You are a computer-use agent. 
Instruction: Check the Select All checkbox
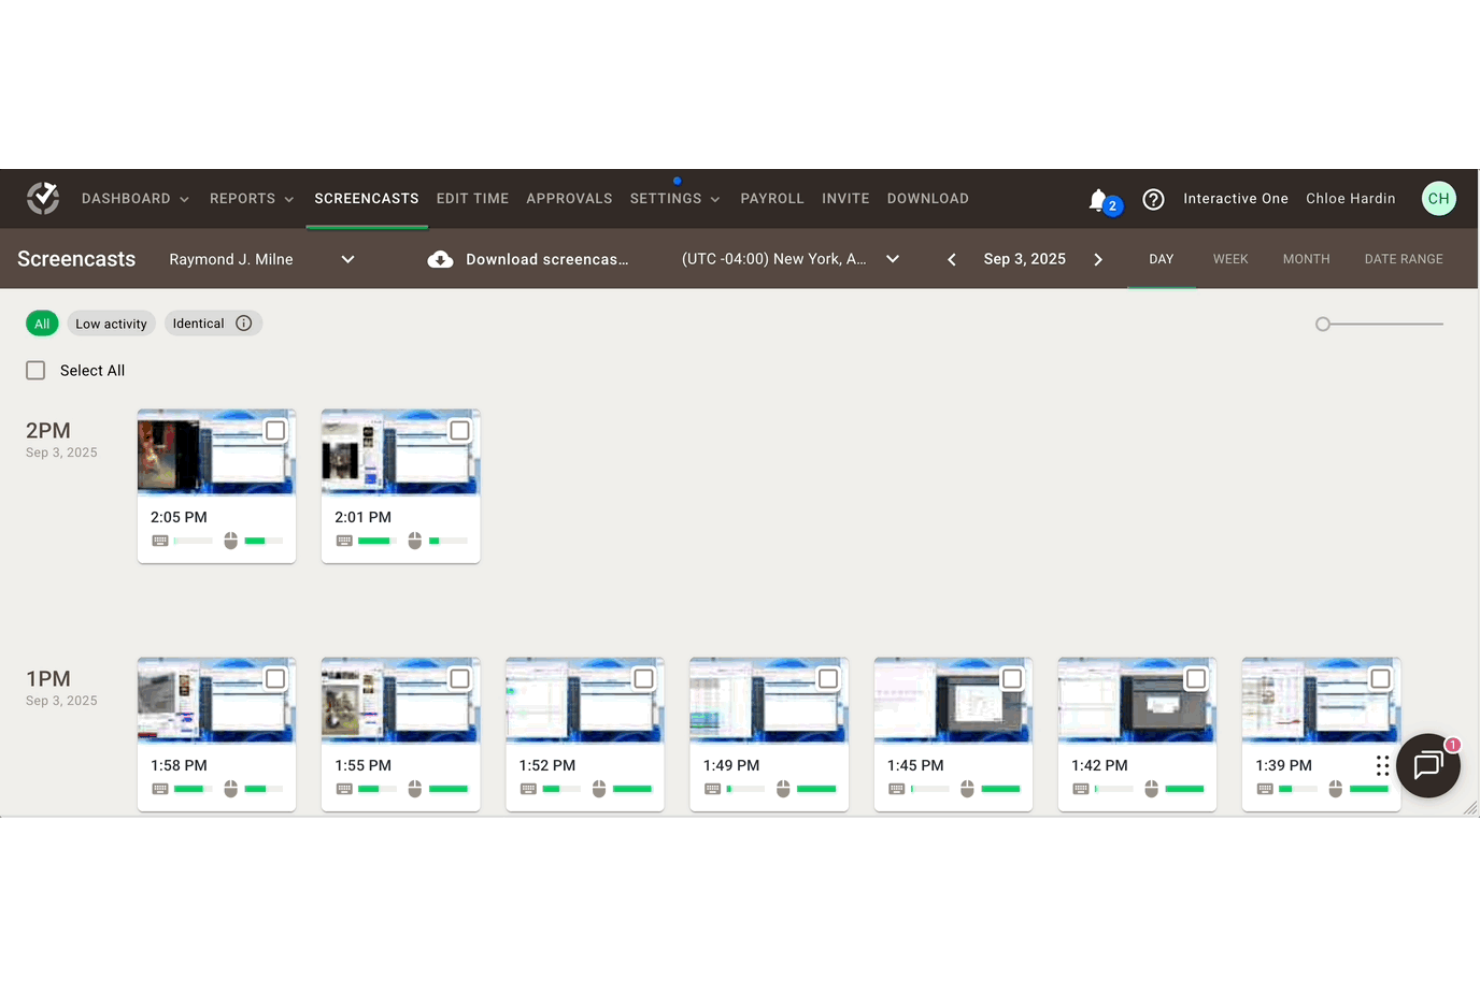[x=35, y=370]
